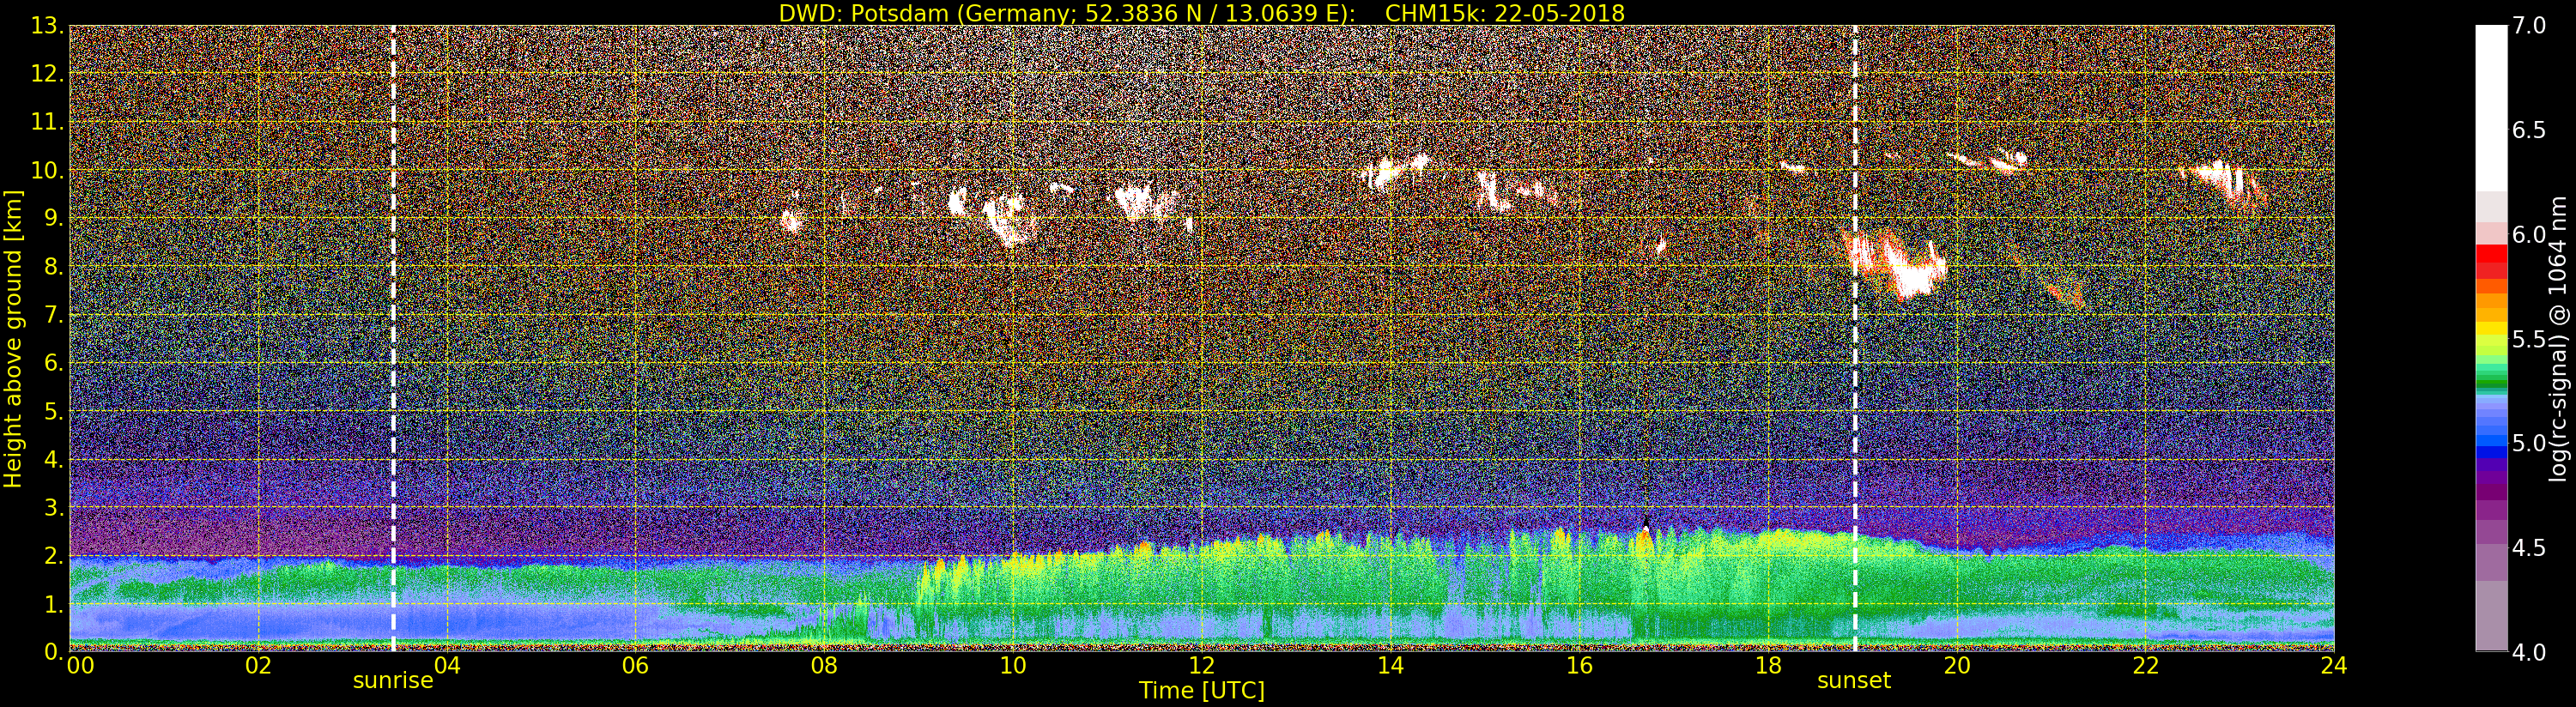The height and width of the screenshot is (707, 2576).
Task: Click height-axis tick label '3.'
Action: point(54,507)
